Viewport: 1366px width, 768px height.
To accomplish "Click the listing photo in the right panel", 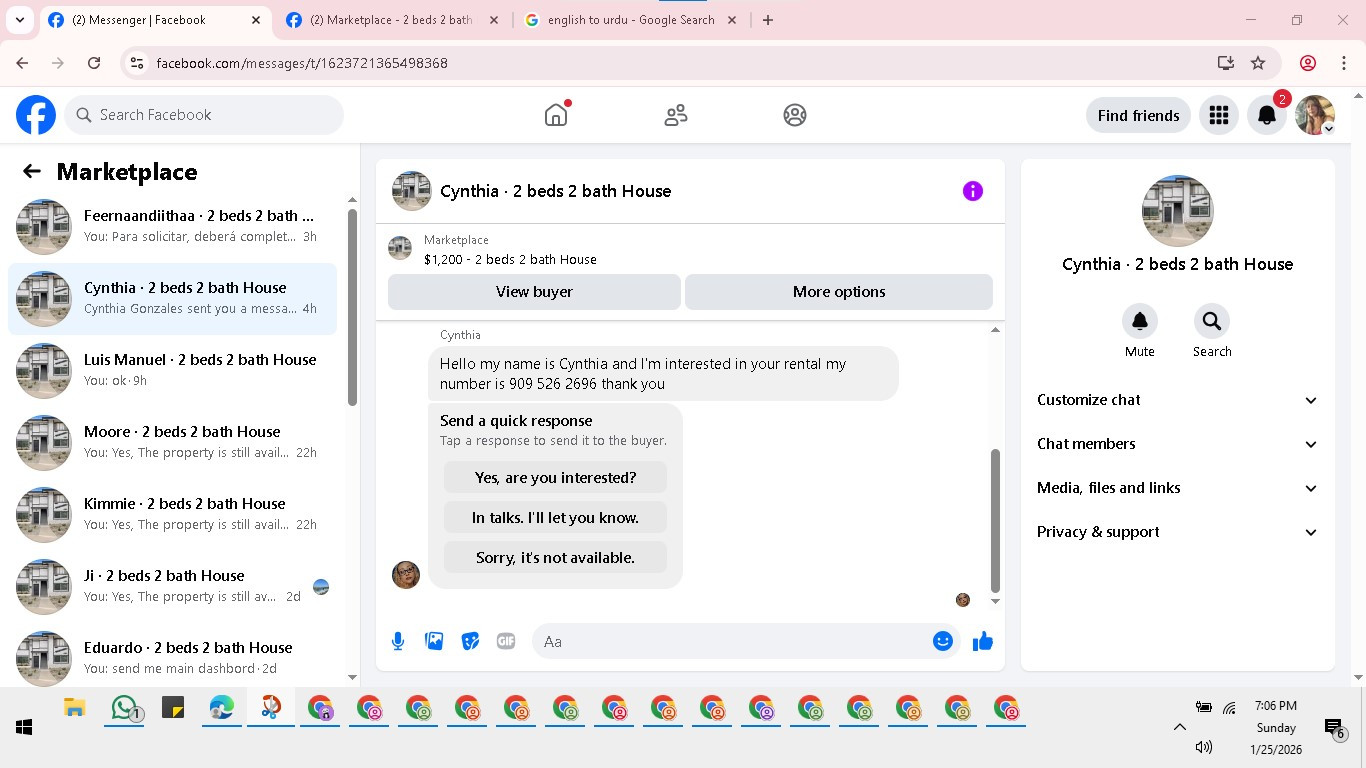I will click(1178, 211).
